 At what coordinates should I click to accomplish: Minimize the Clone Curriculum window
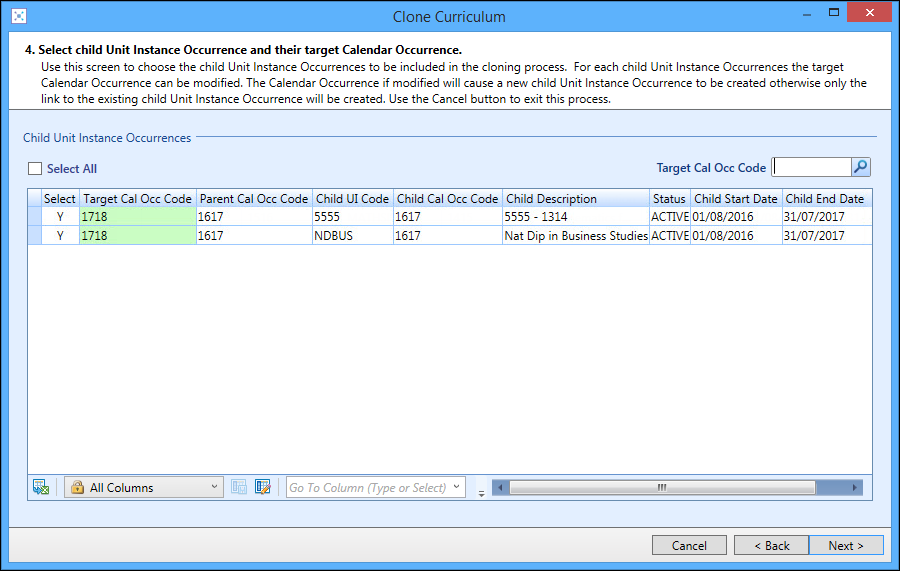coord(807,14)
